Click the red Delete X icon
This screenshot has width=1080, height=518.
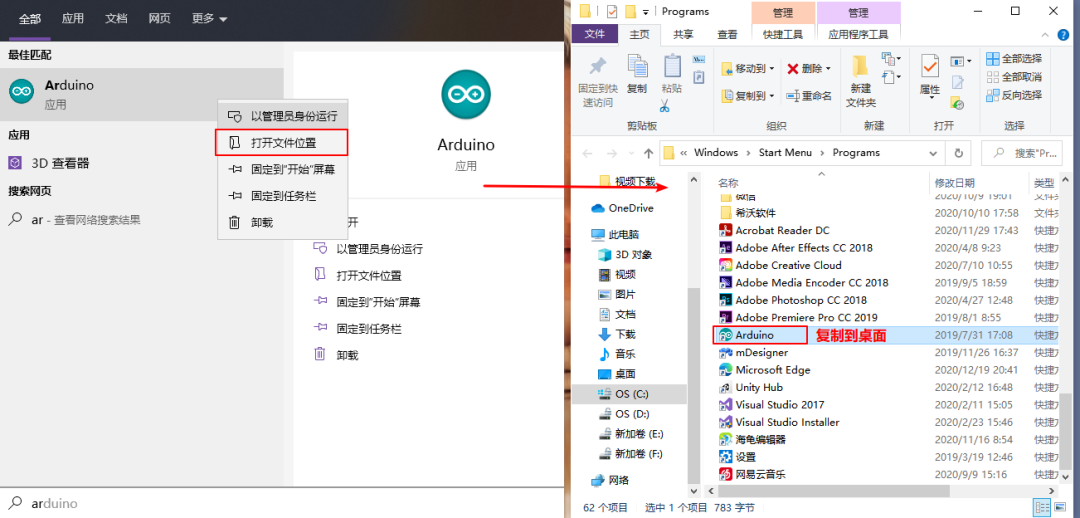[x=793, y=68]
